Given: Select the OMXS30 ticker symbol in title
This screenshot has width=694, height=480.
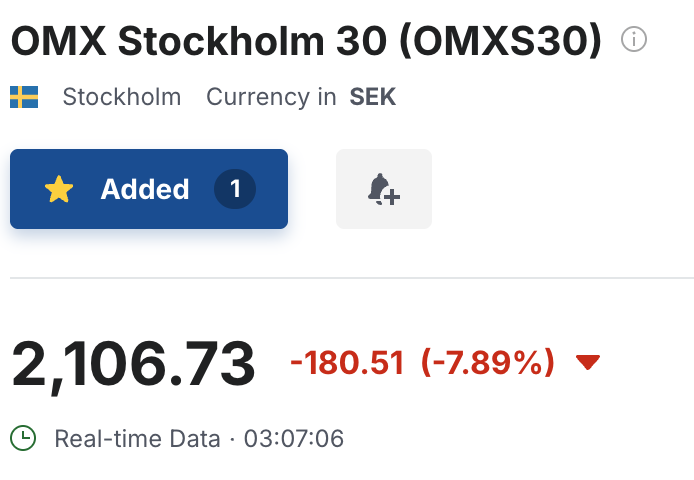Looking at the screenshot, I should [x=501, y=41].
